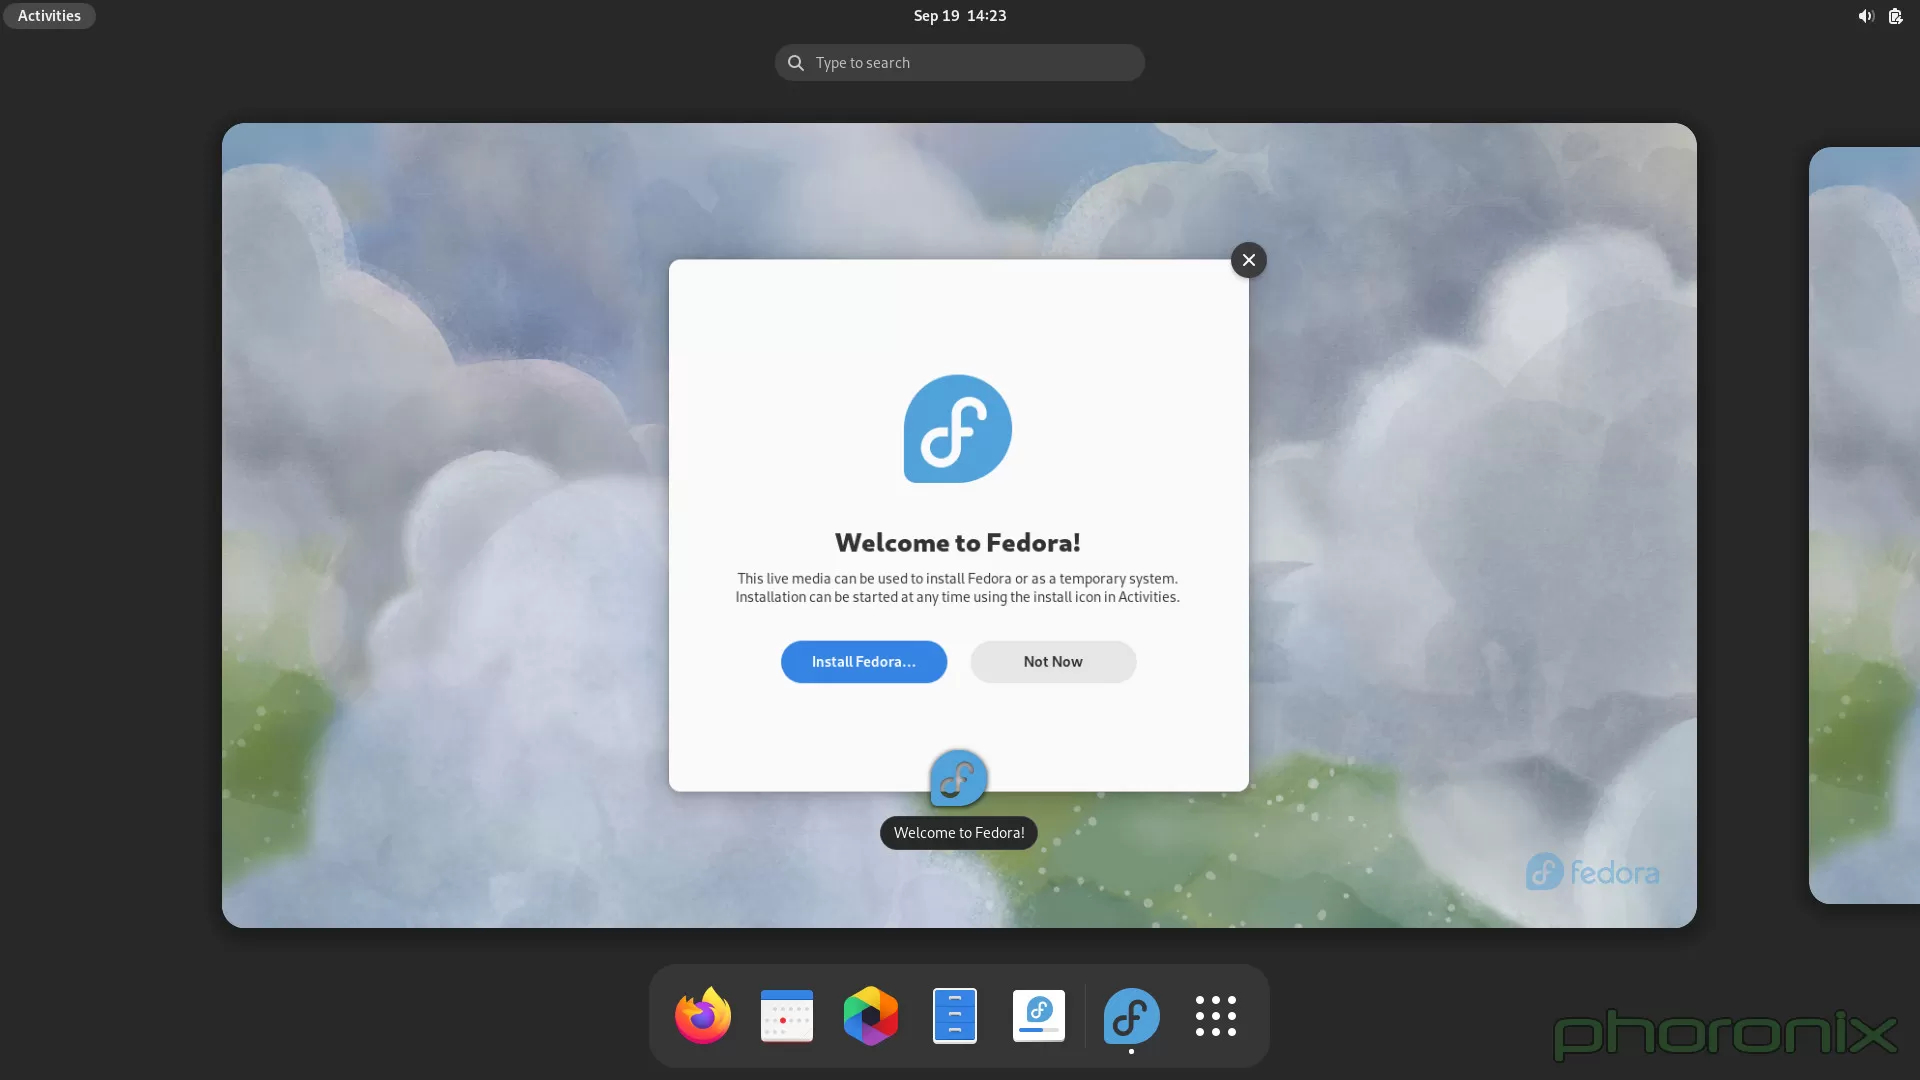
Task: Click the search magnifier icon
Action: [x=796, y=63]
